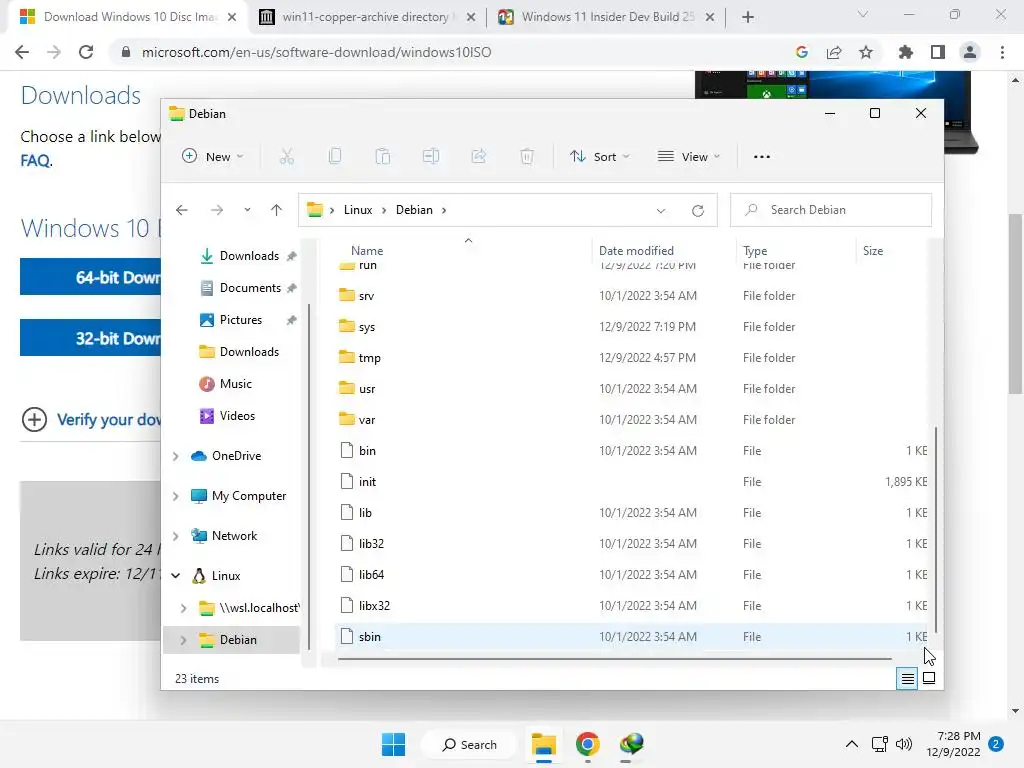1024x768 pixels.
Task: Open the FAQ link
Action: 36,161
